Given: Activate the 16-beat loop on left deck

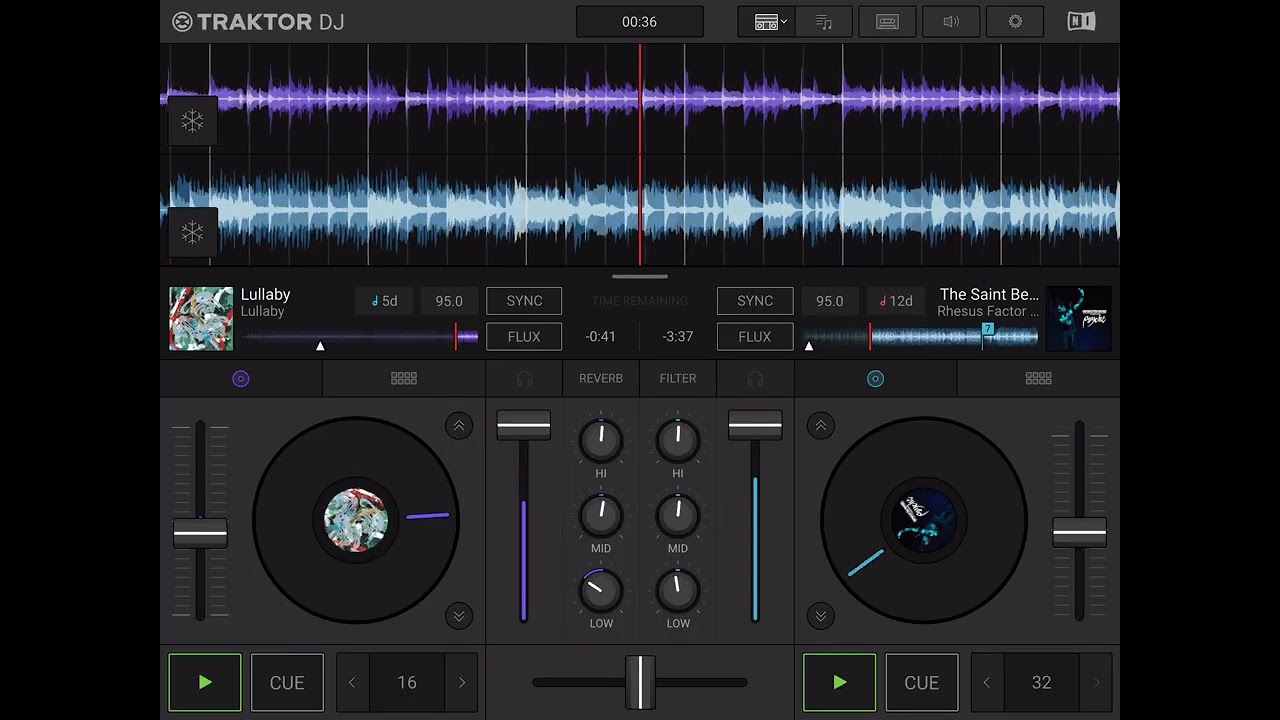Looking at the screenshot, I should pyautogui.click(x=407, y=682).
